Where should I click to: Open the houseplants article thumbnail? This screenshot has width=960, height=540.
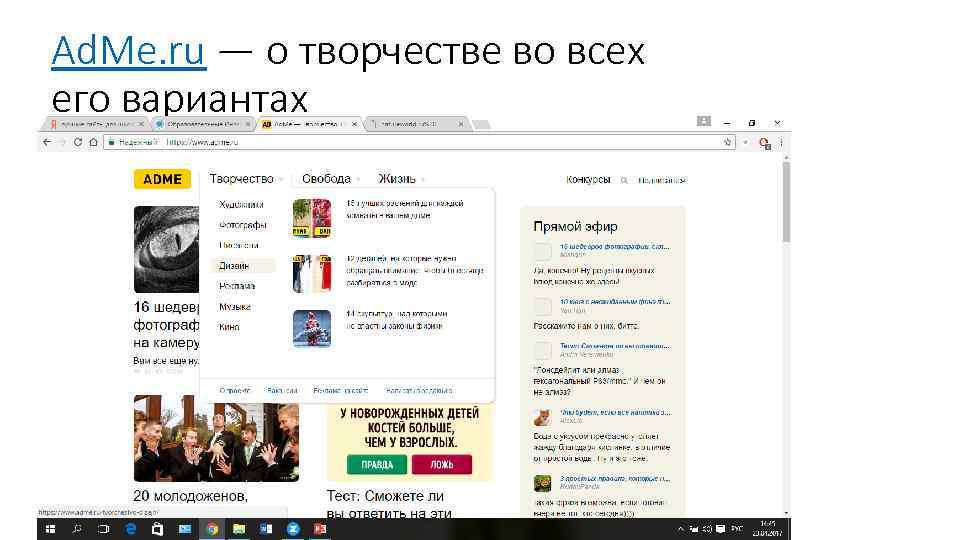pyautogui.click(x=312, y=218)
